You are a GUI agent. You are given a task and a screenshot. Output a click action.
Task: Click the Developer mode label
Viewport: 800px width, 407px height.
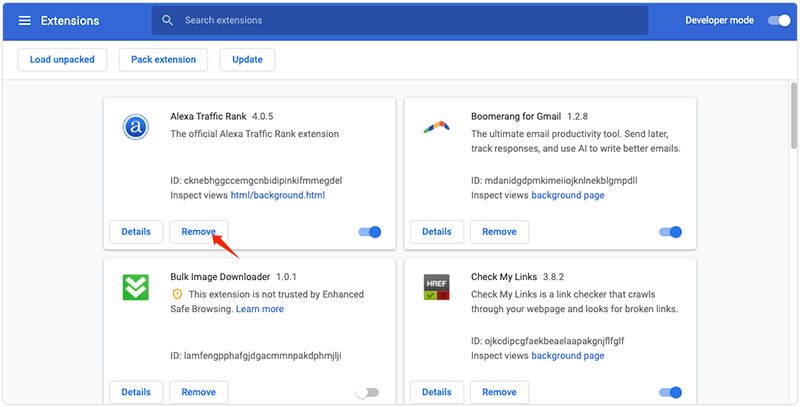pyautogui.click(x=719, y=20)
